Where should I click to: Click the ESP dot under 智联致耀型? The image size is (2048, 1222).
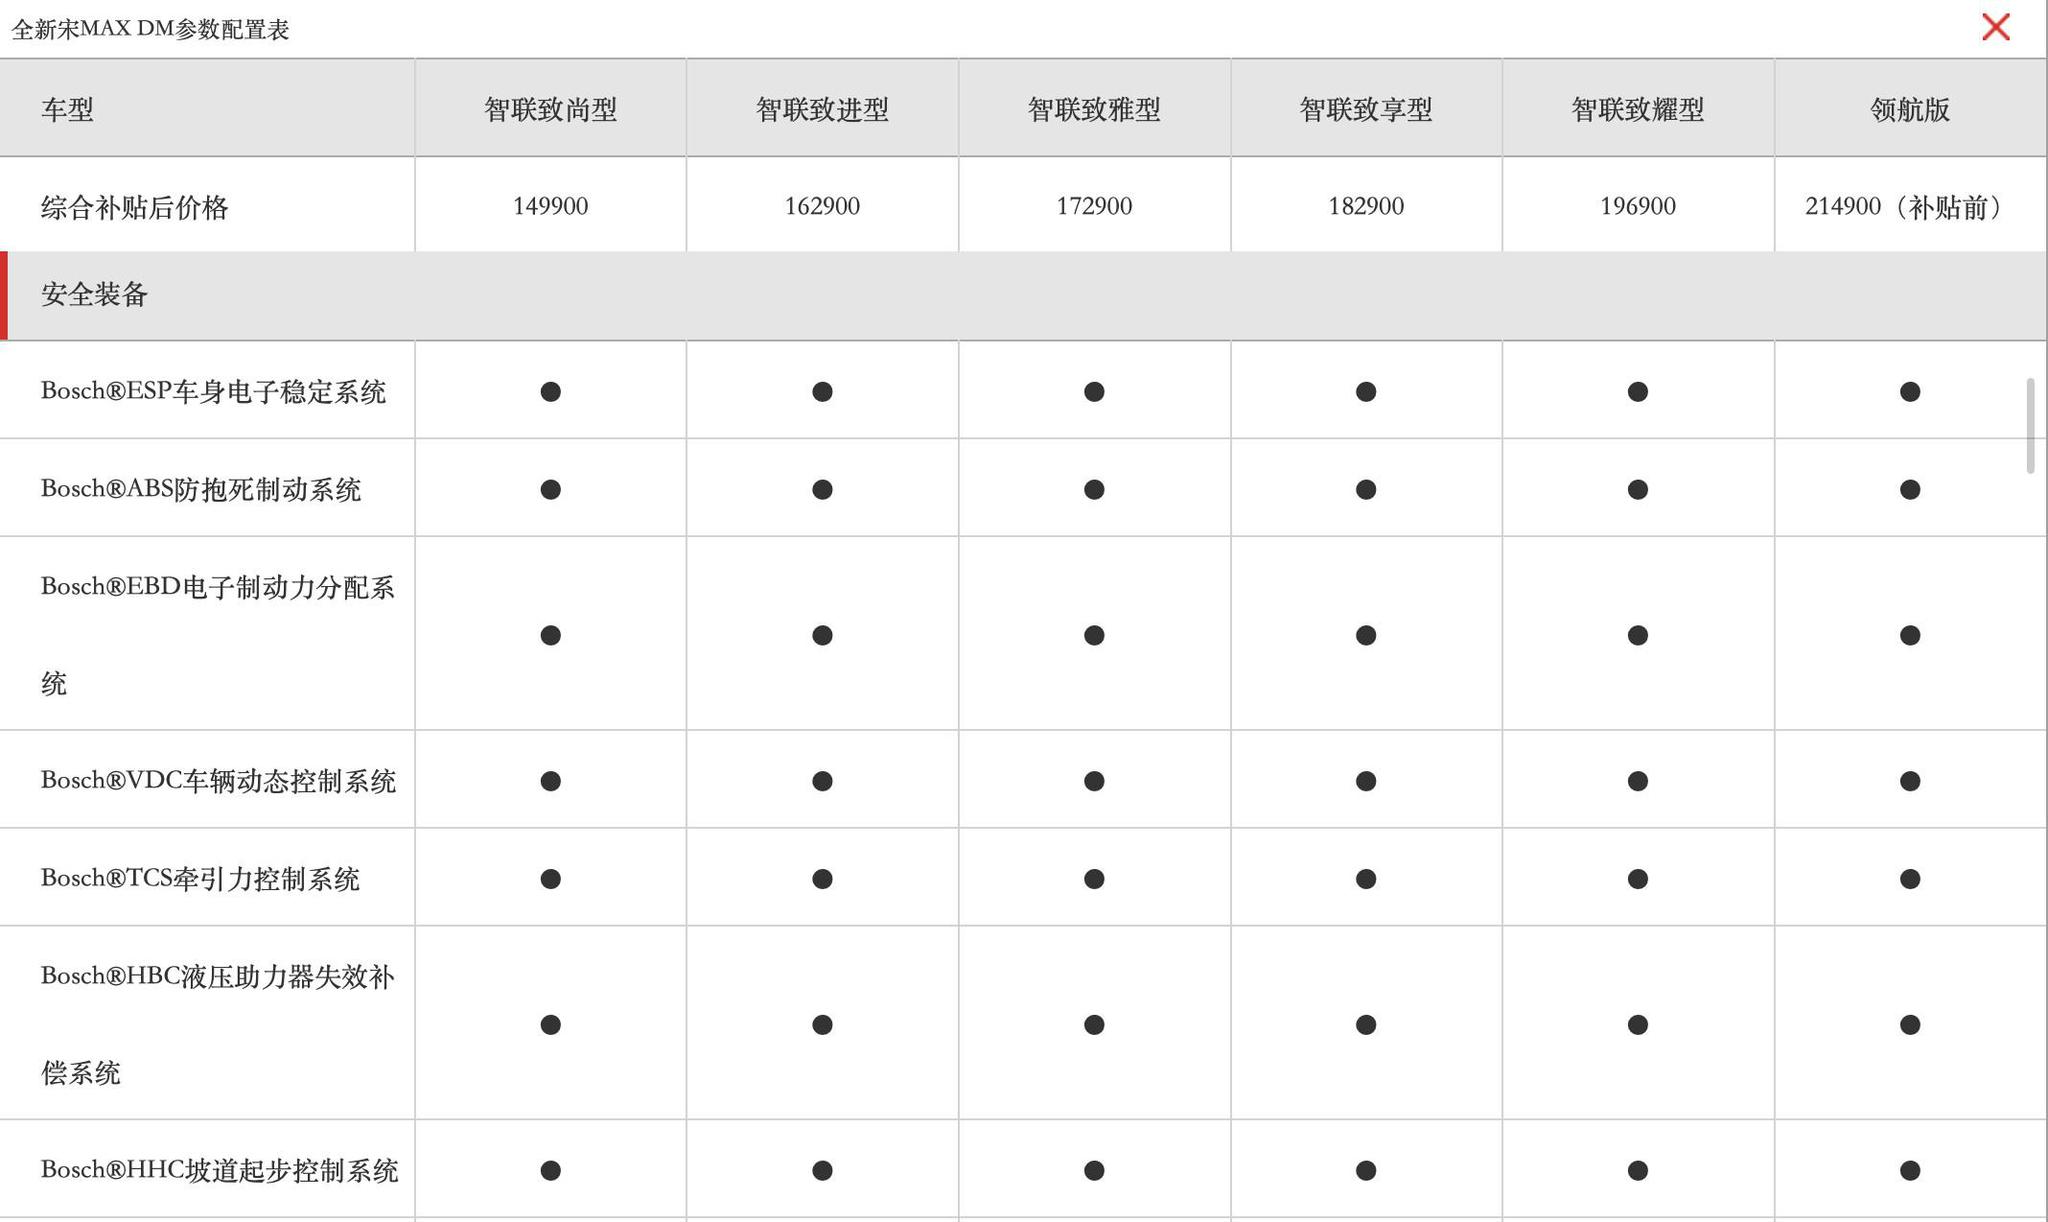pyautogui.click(x=1637, y=392)
